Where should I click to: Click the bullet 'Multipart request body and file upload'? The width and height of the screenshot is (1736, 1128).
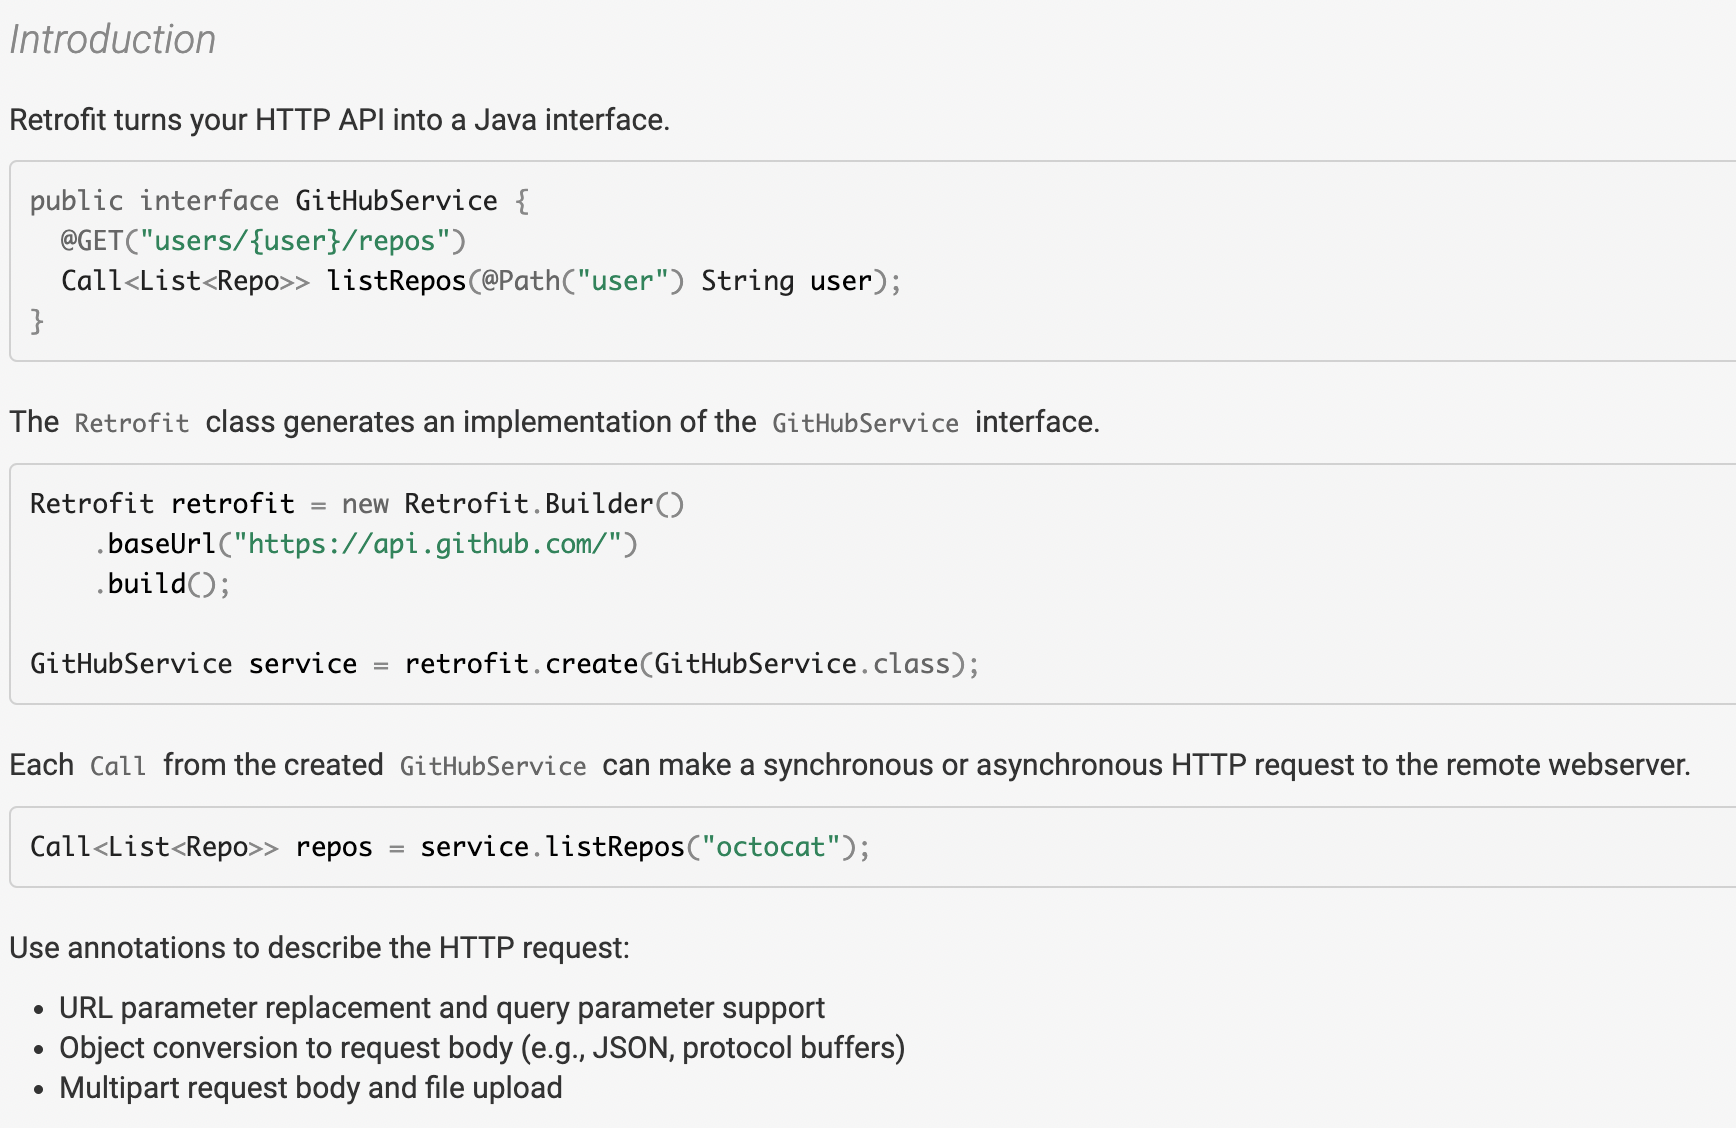[311, 1088]
